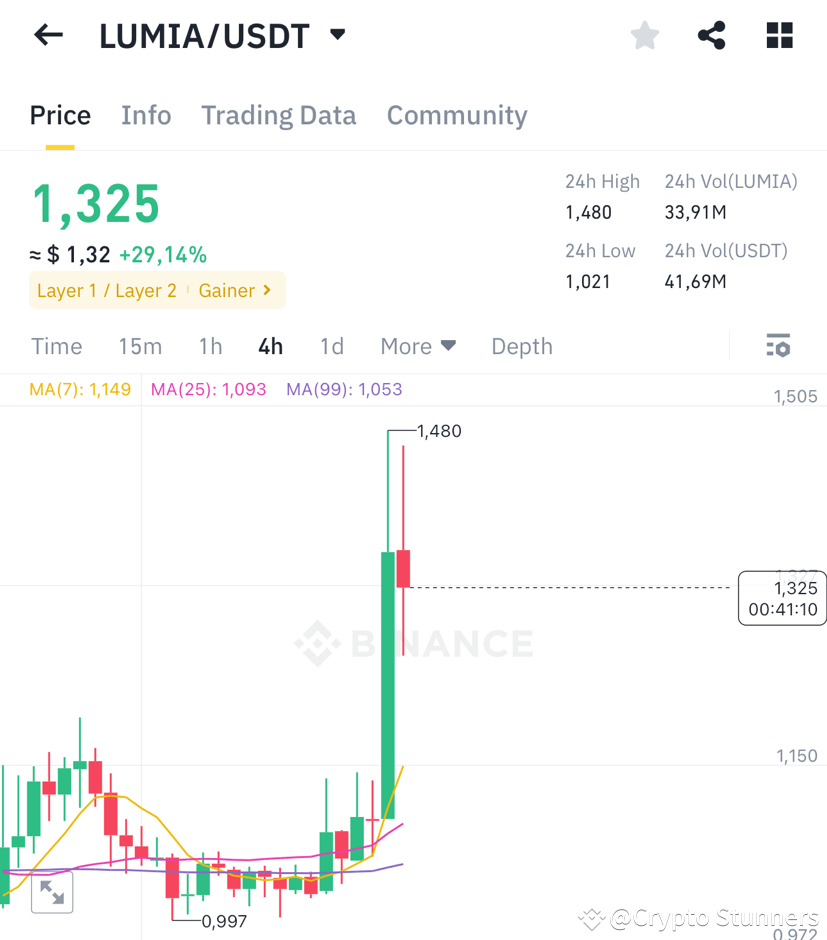Expand the More timeframes dropdown
This screenshot has height=940, width=827.
click(x=418, y=346)
